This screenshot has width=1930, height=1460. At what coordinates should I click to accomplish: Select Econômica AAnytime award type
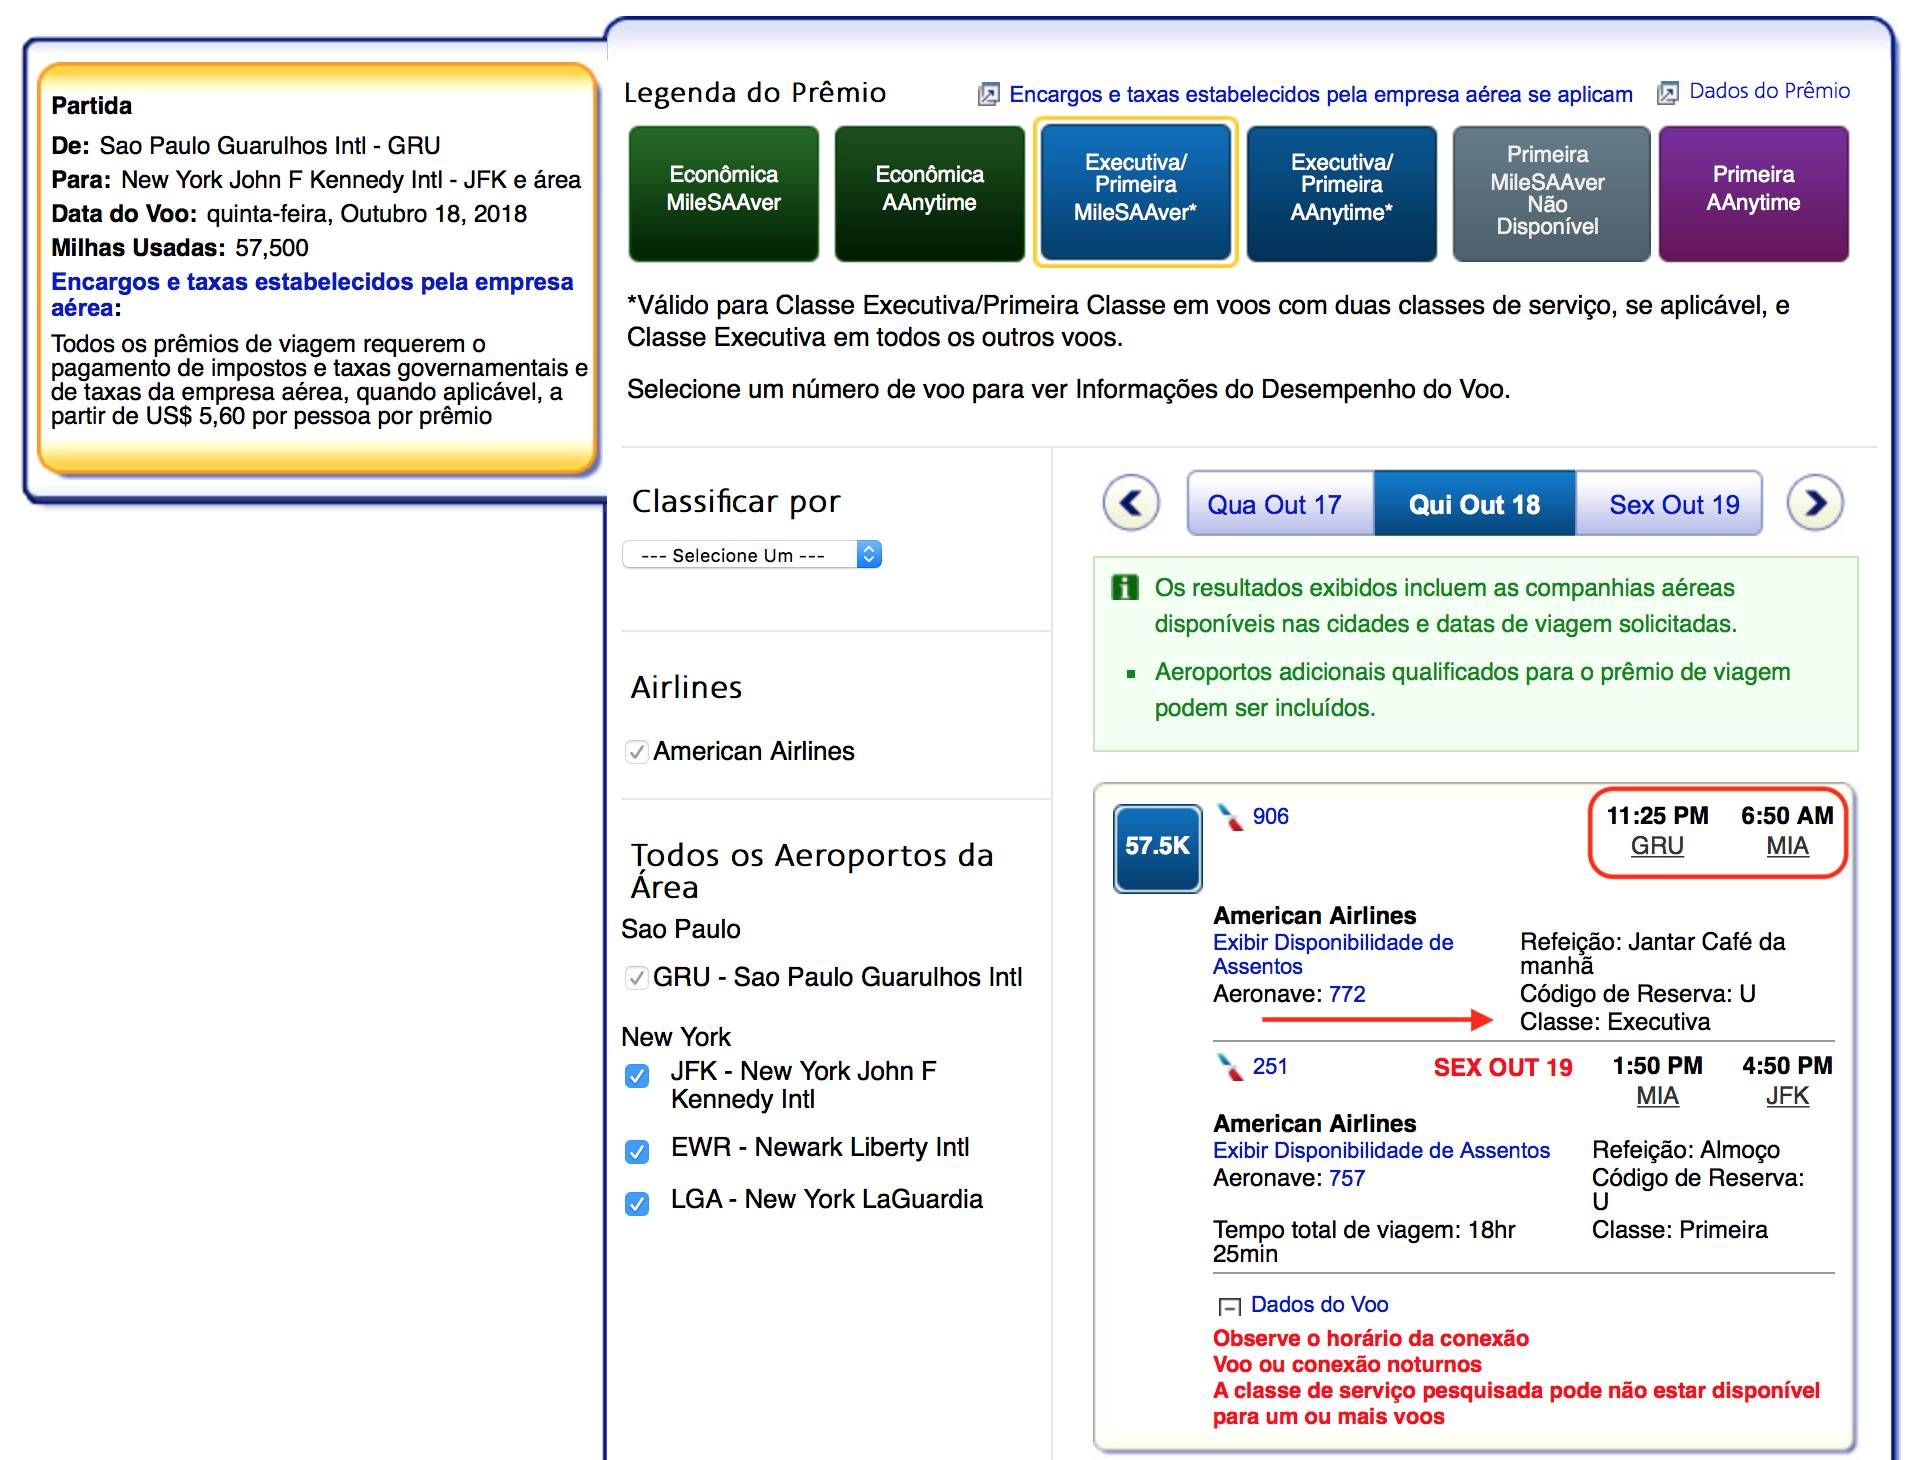930,193
